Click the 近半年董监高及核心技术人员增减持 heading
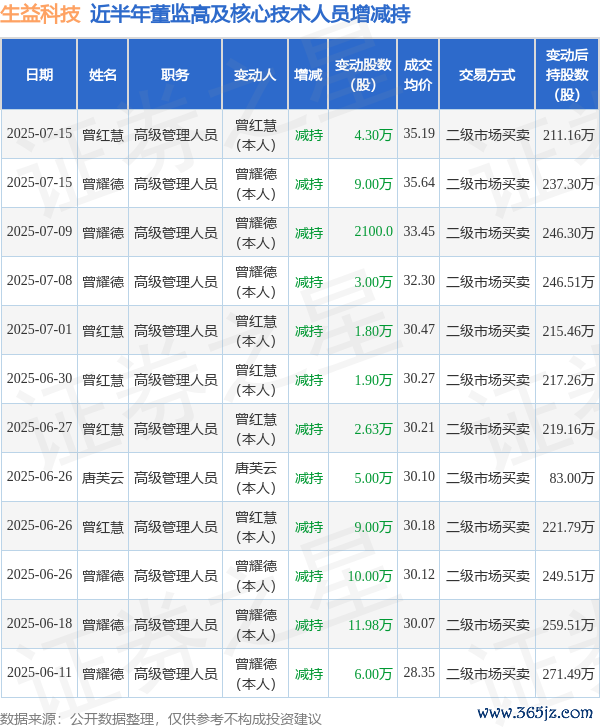This screenshot has height=728, width=600. [250, 14]
